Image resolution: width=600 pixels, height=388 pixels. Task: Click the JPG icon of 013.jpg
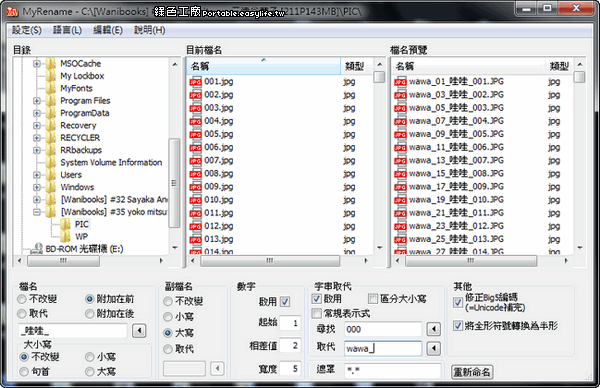196,240
